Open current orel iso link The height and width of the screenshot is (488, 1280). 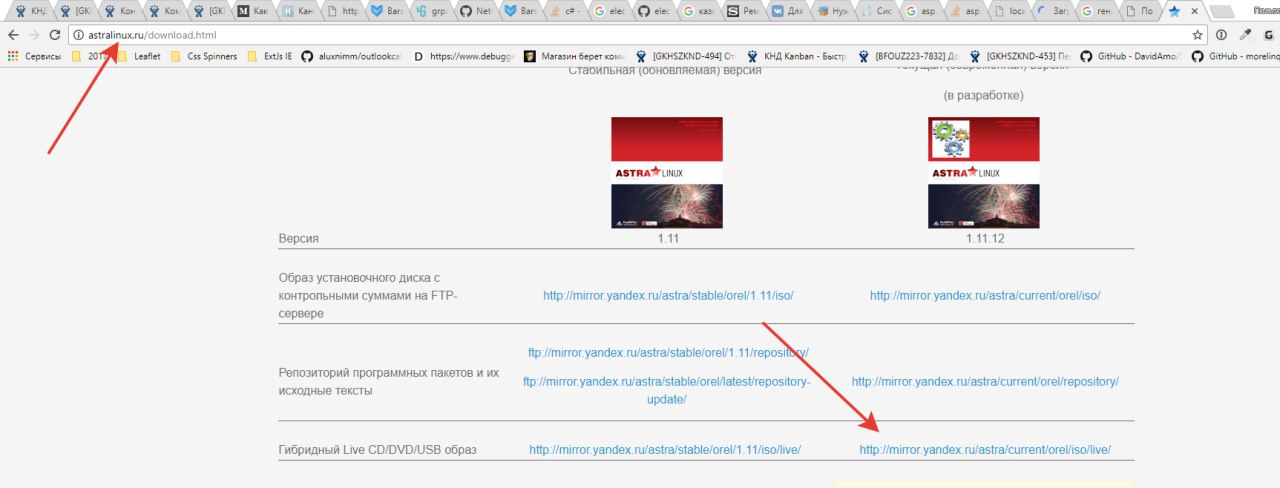point(985,295)
